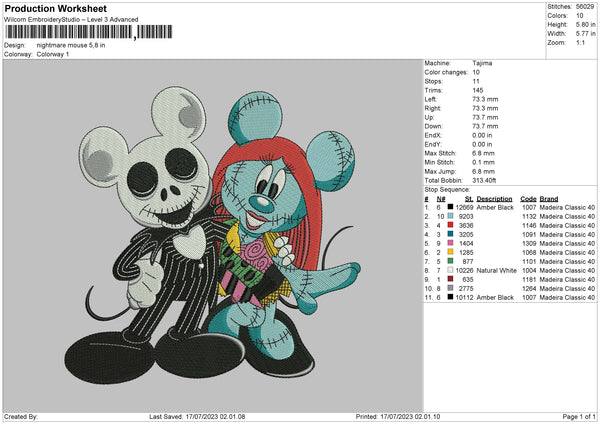Select the light blue swatch beside 9203 stitches
The width and height of the screenshot is (600, 424).
450,216
